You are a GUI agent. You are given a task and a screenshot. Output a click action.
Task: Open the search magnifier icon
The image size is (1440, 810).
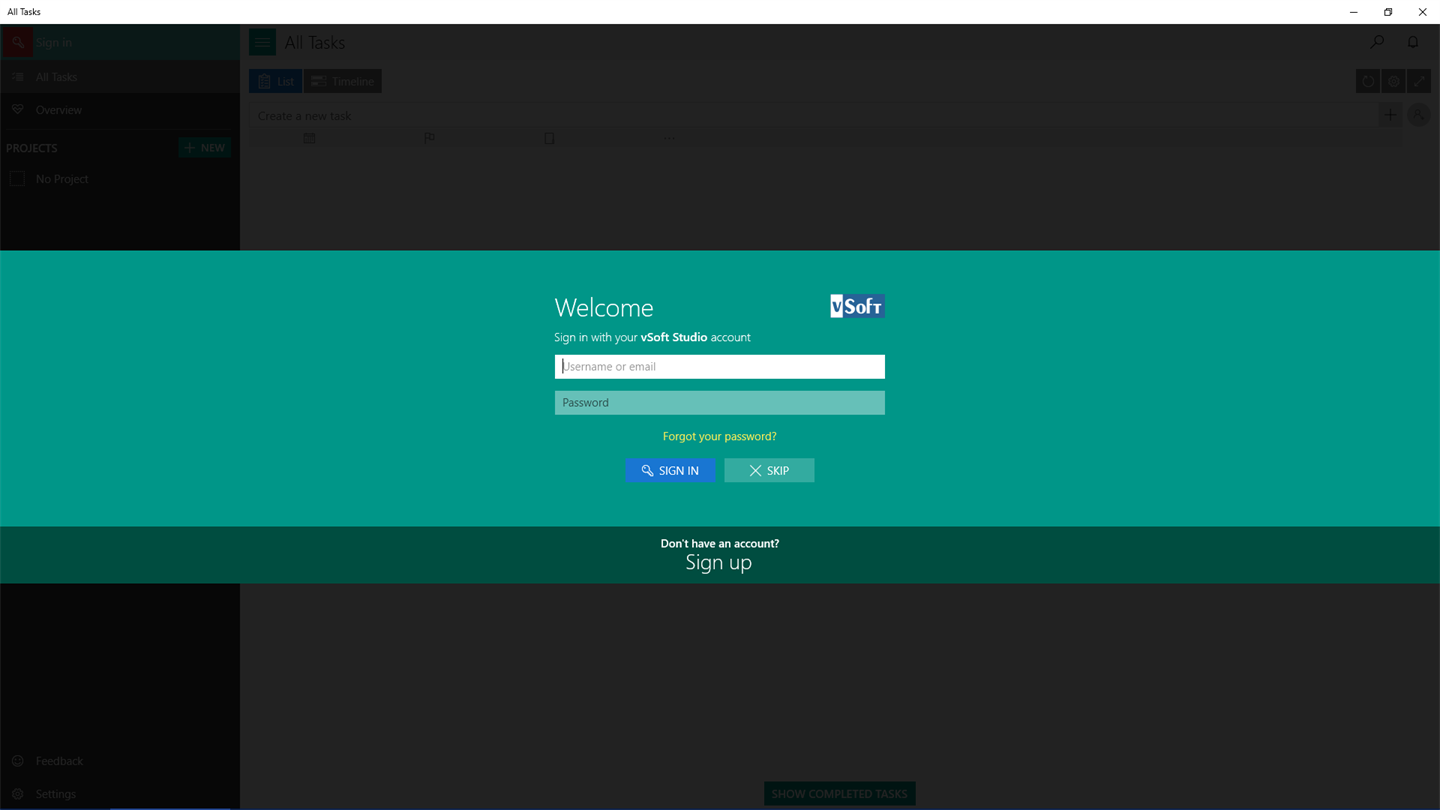(1377, 42)
